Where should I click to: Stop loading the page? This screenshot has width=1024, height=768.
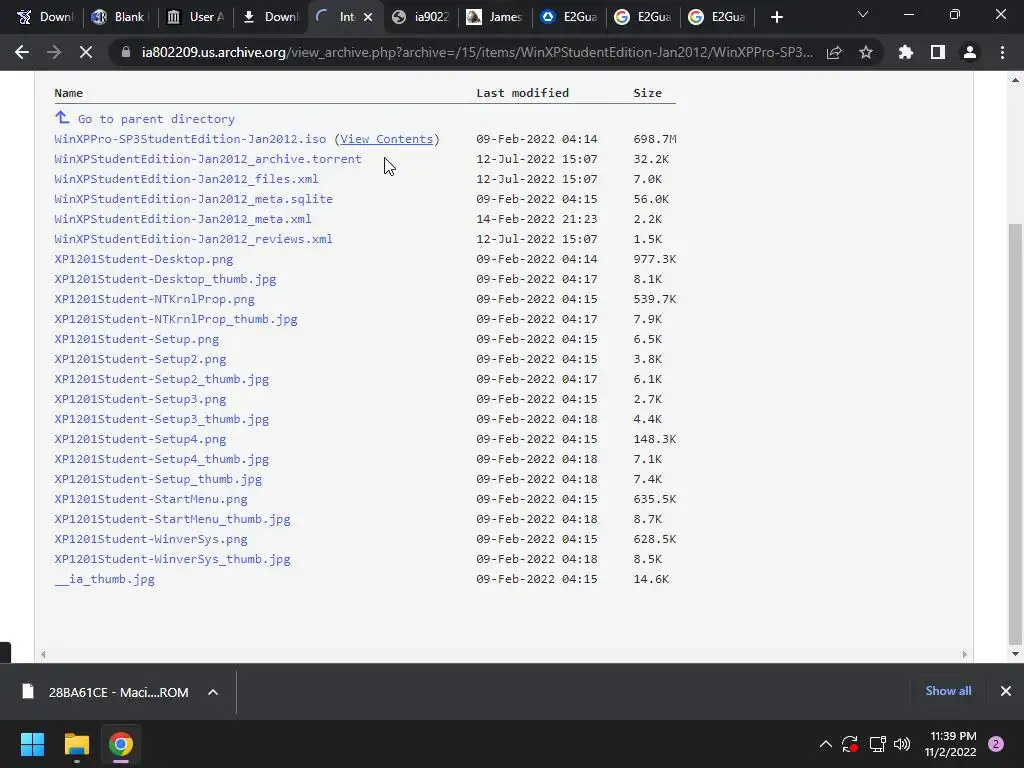click(x=86, y=52)
